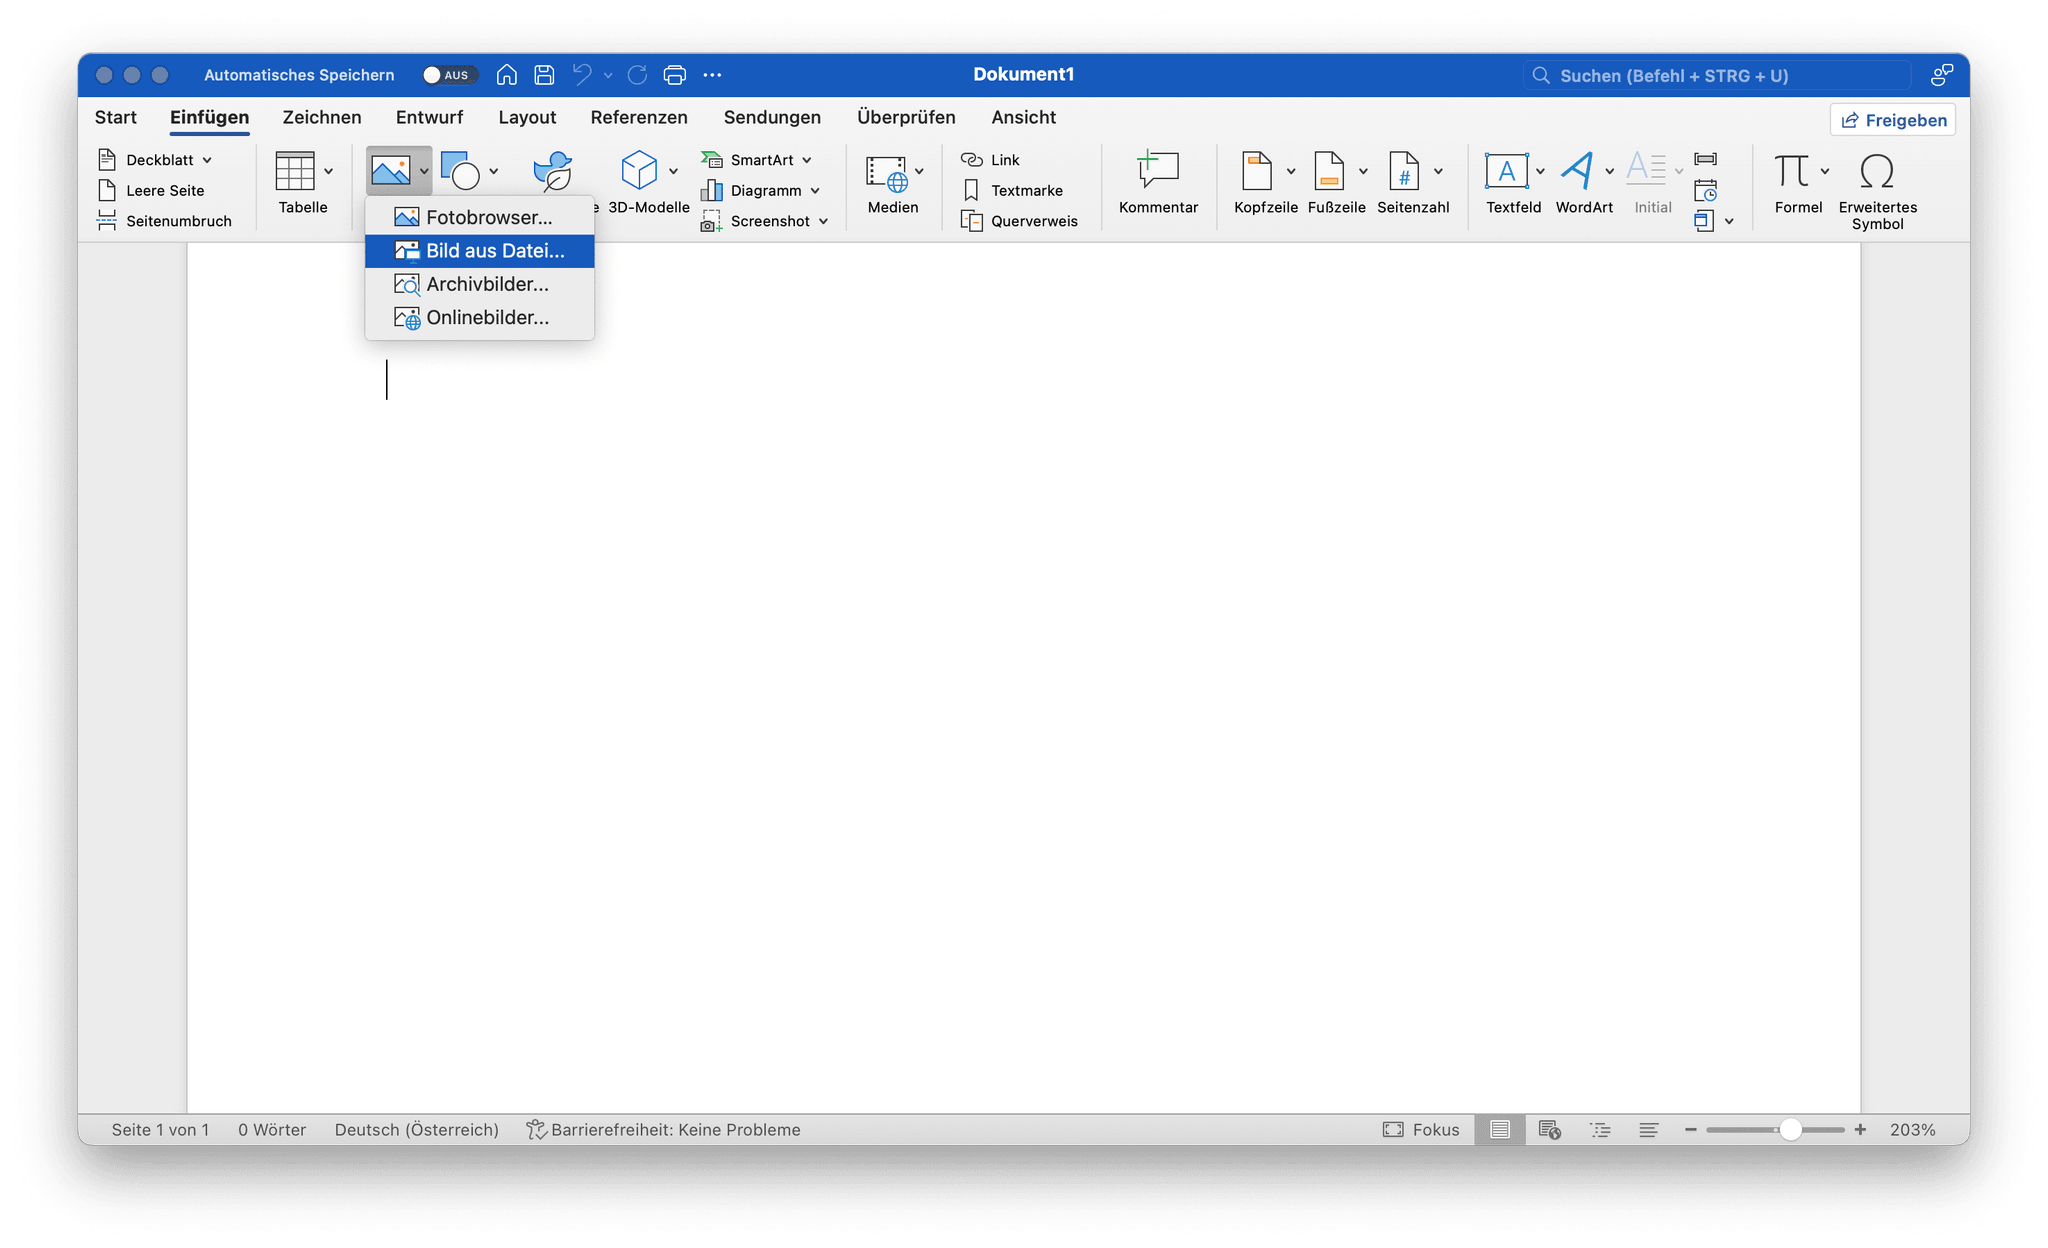Screen dimensions: 2048x1248
Task: Click the Save disk icon
Action: pos(544,75)
